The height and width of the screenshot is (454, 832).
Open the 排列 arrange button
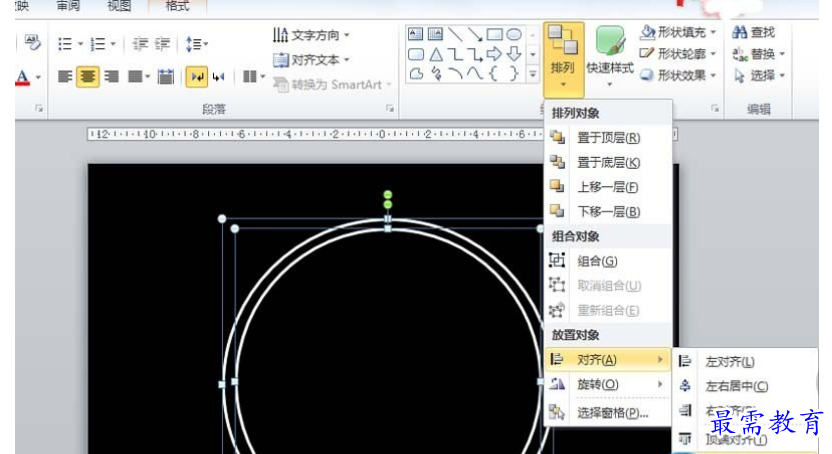563,58
